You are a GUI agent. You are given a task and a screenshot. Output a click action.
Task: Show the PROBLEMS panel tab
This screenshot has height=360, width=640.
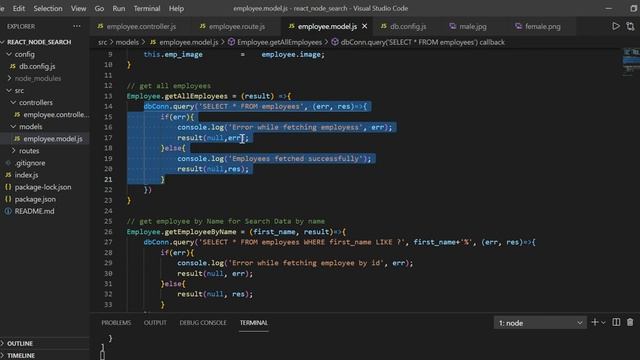116,322
